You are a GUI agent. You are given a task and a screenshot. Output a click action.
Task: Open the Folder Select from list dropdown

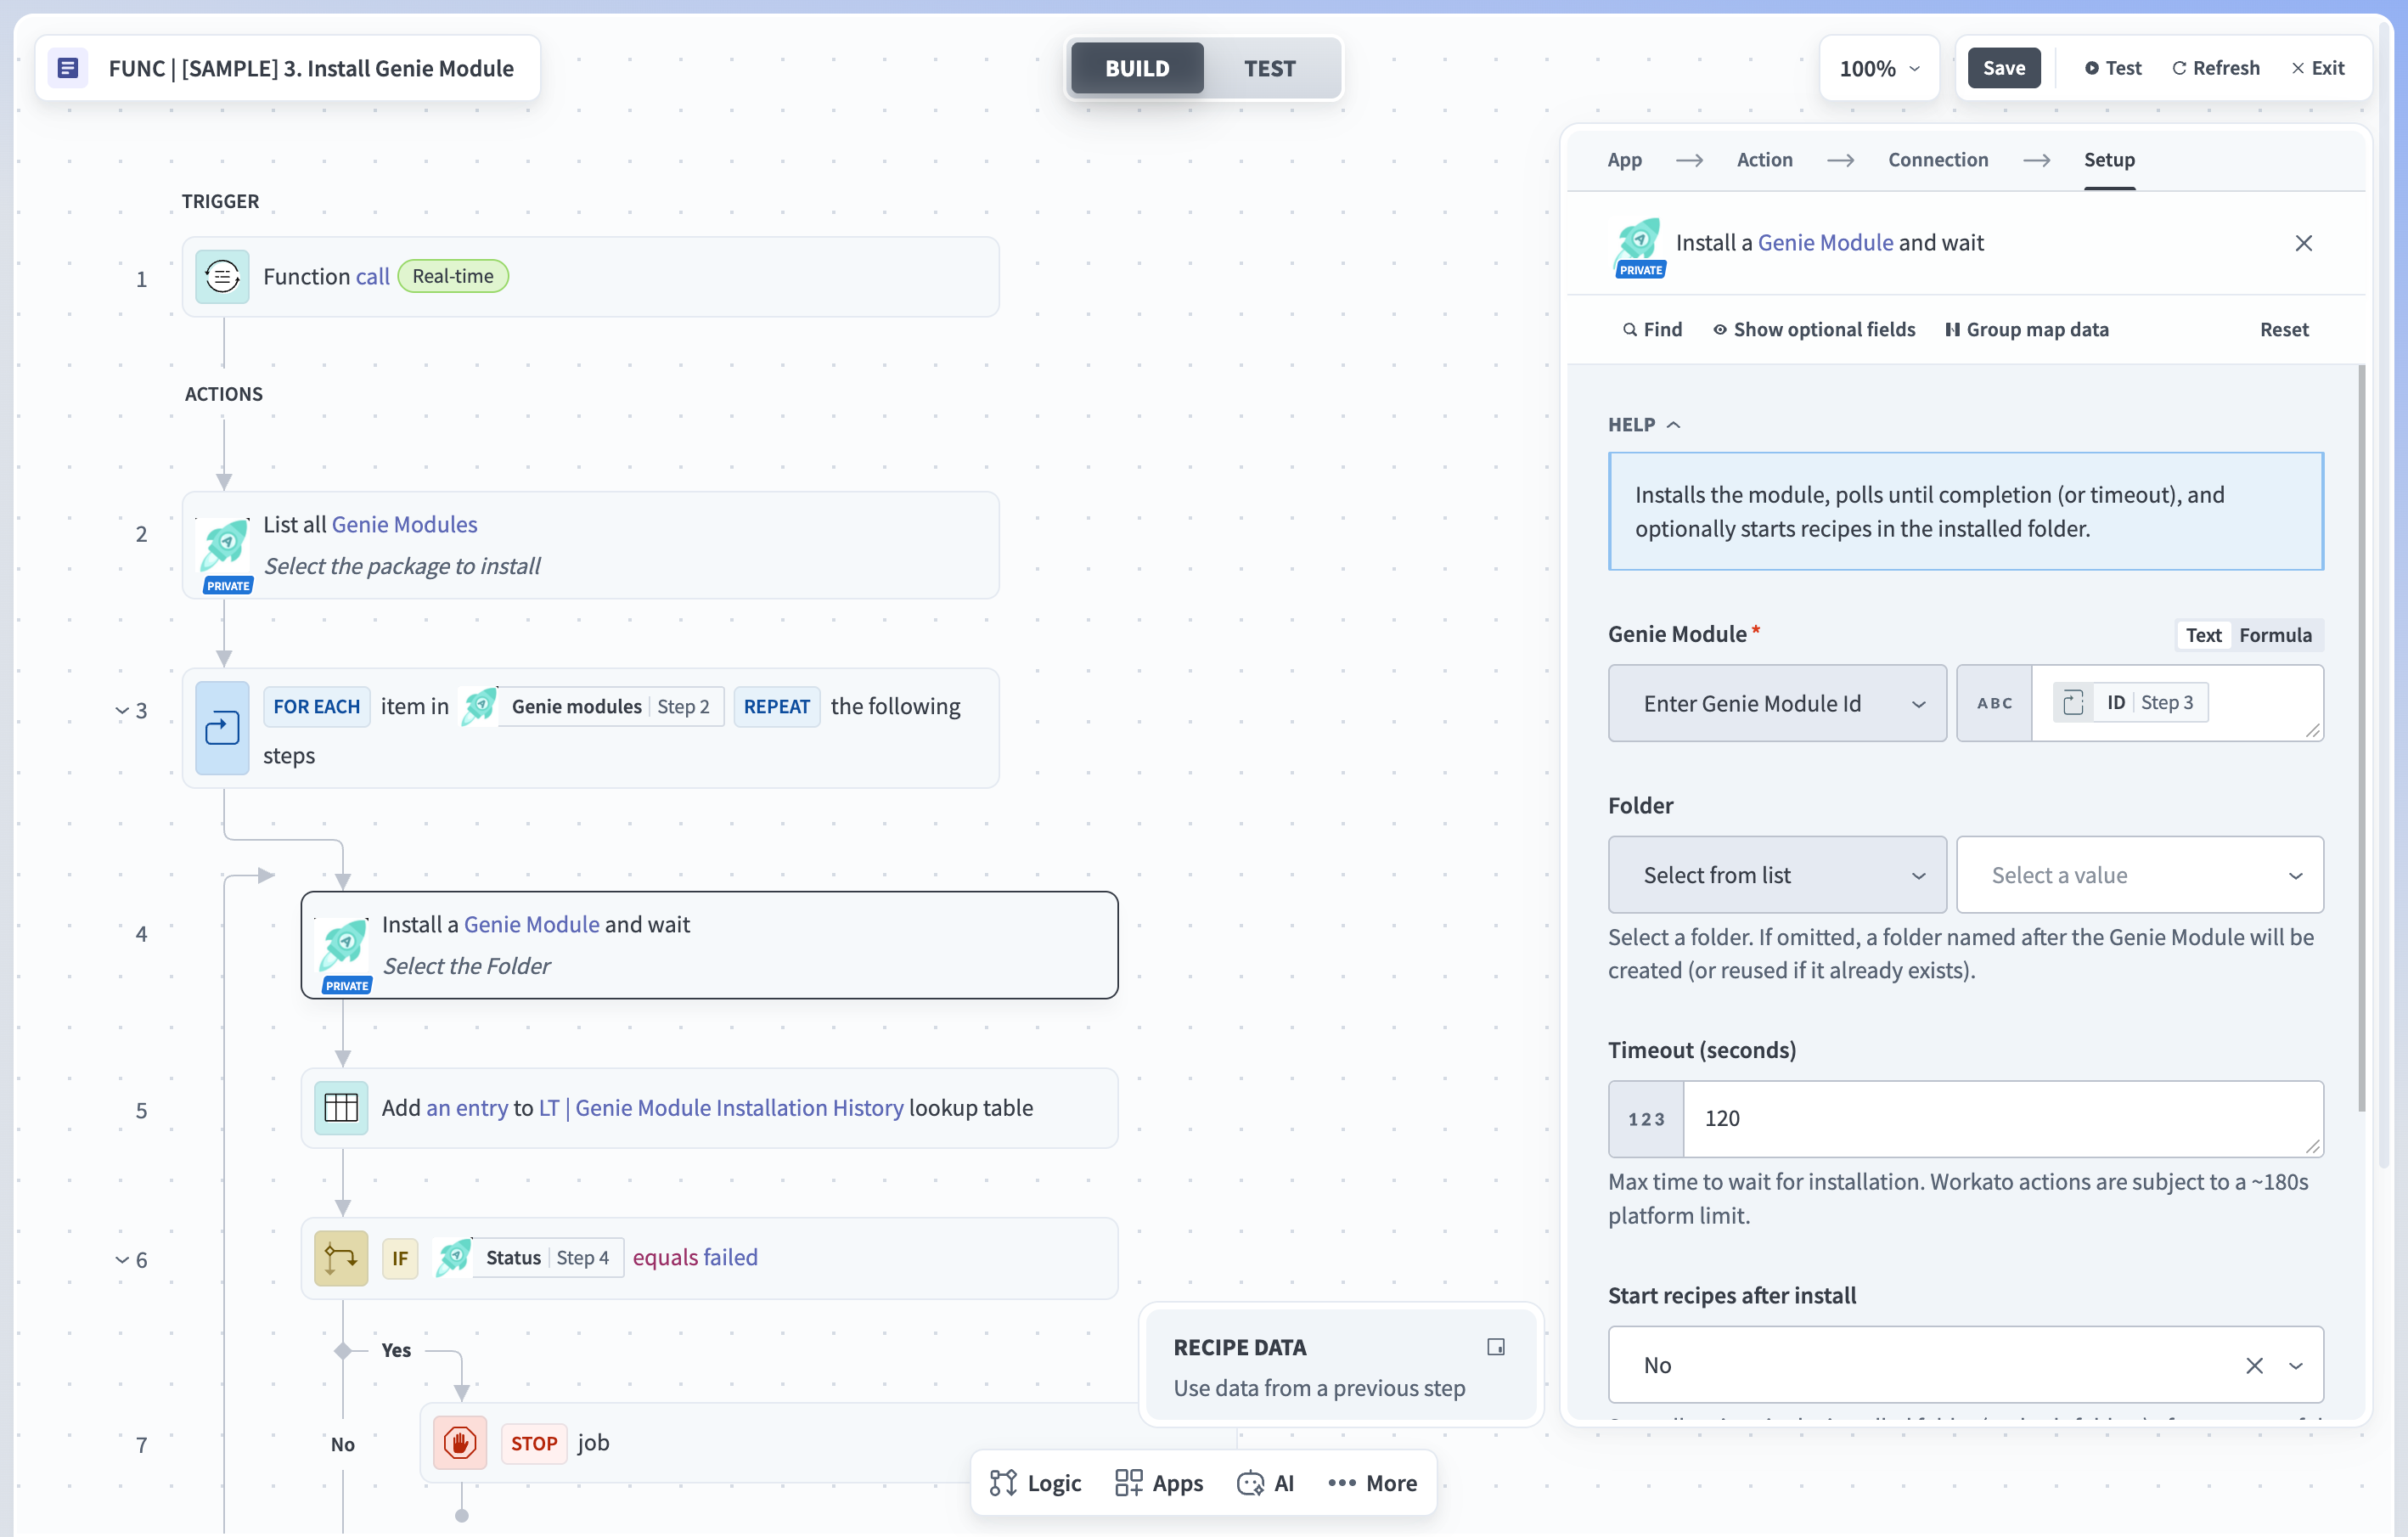point(1776,875)
